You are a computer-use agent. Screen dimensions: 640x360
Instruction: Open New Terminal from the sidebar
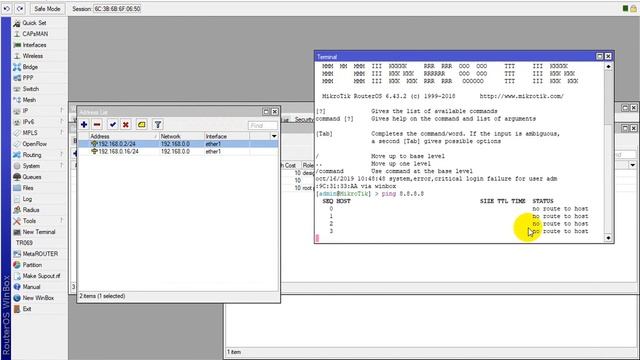pos(39,232)
